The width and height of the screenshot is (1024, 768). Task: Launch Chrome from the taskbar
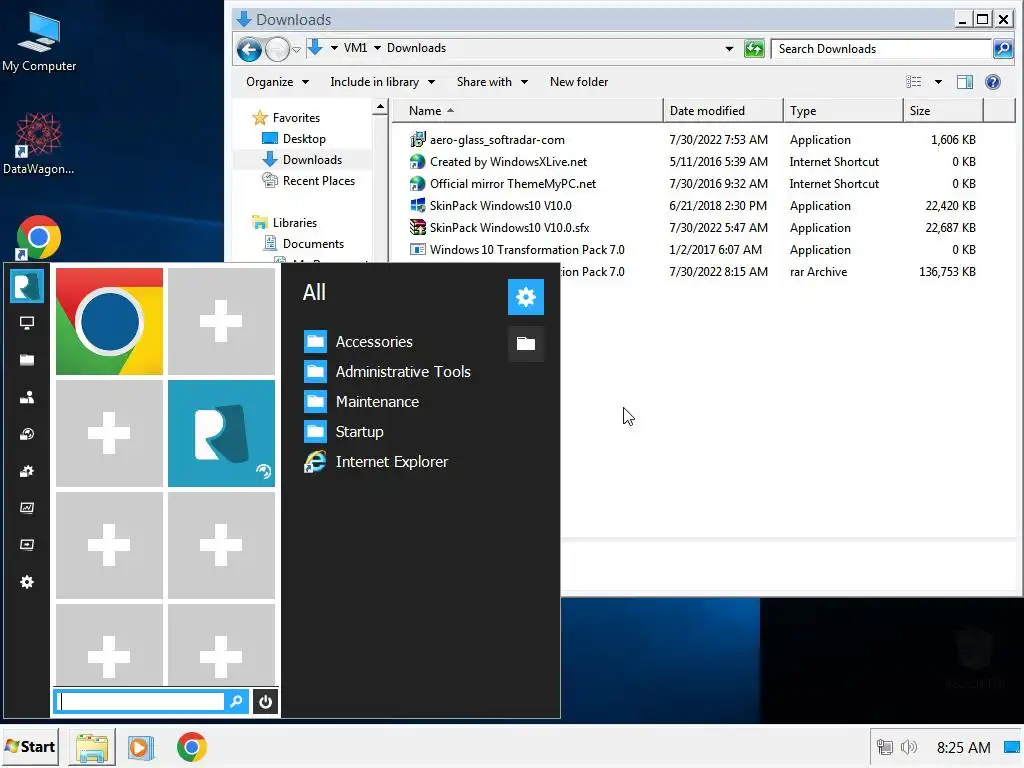point(191,747)
